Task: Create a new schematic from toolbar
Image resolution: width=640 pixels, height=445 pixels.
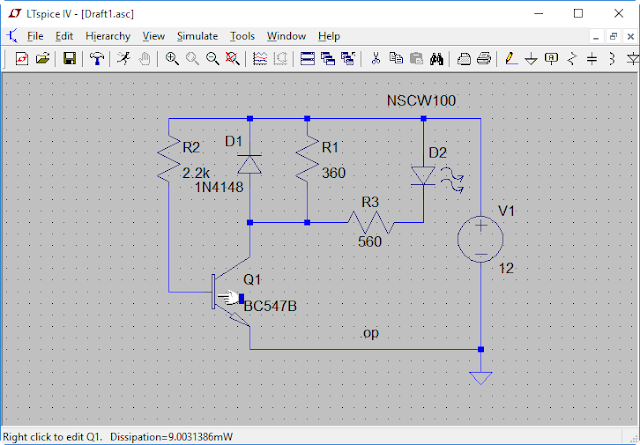Action: click(x=22, y=59)
